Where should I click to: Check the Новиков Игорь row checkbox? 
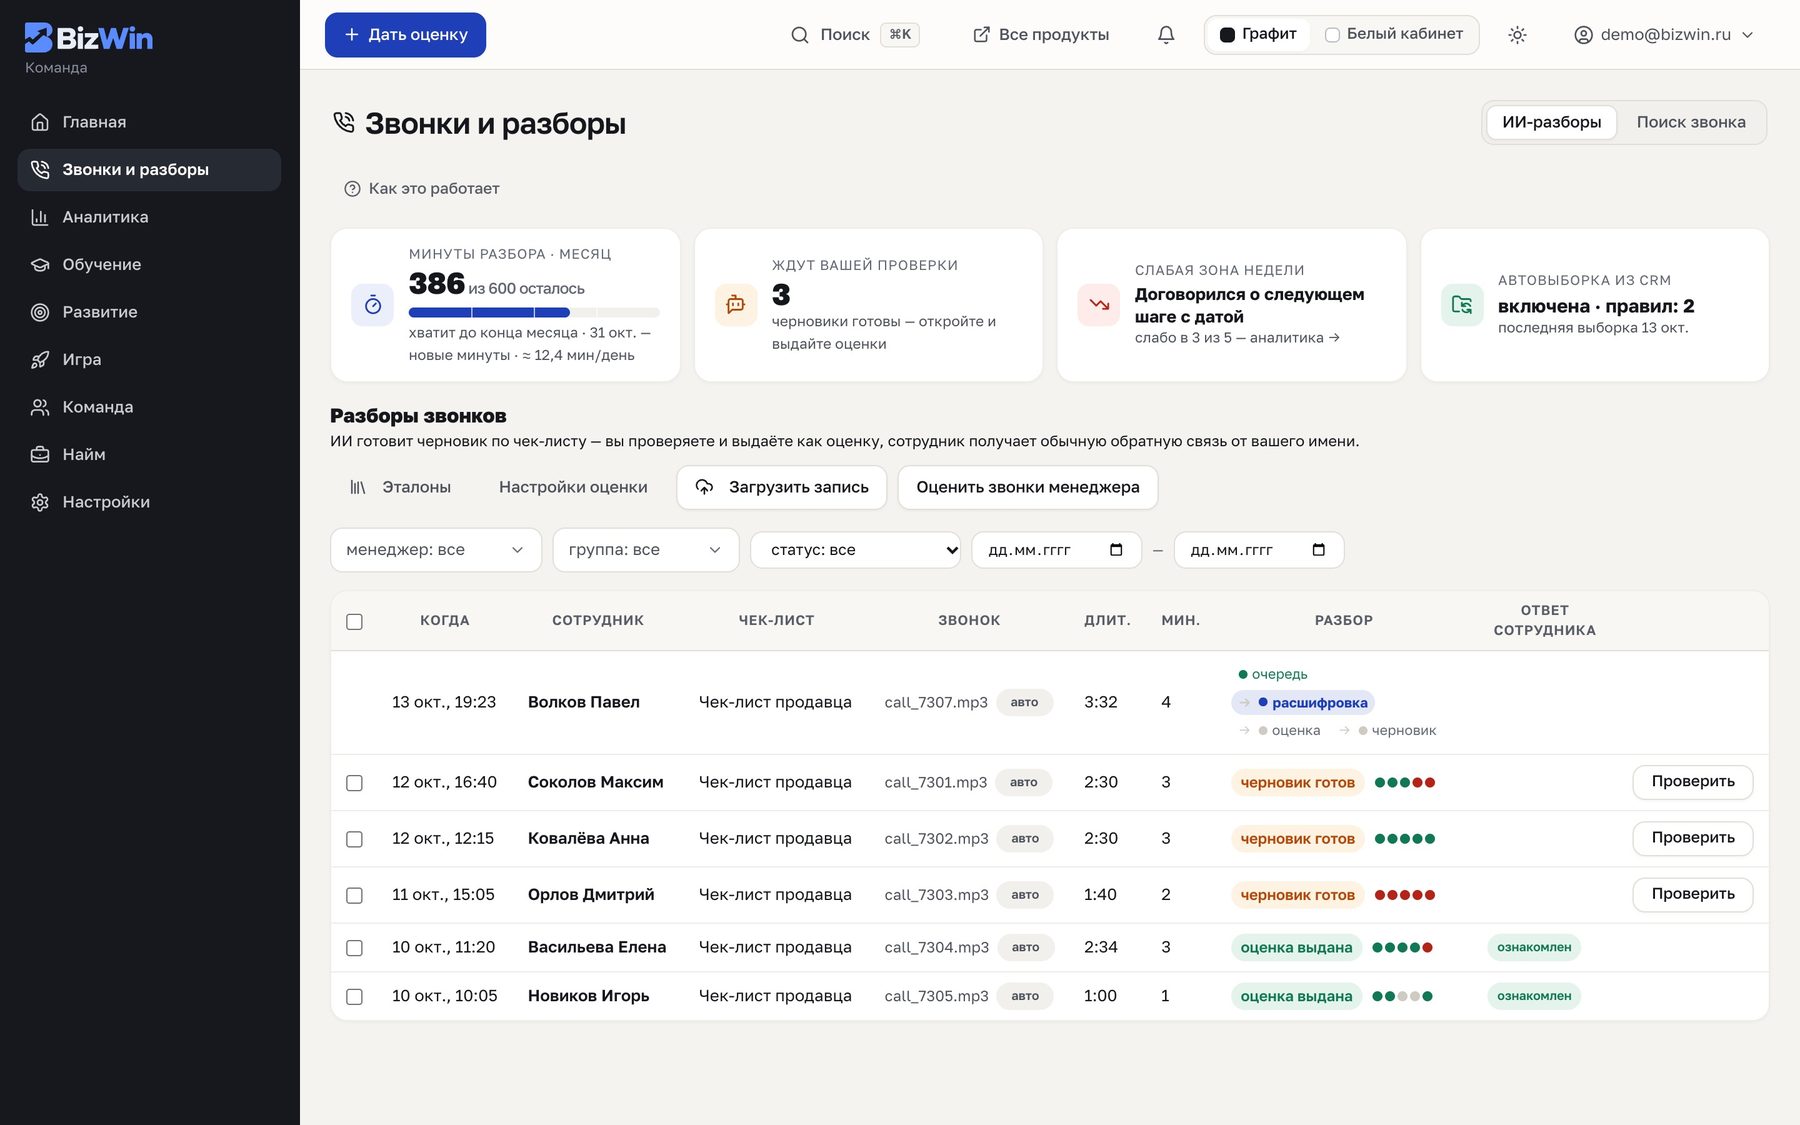(354, 997)
